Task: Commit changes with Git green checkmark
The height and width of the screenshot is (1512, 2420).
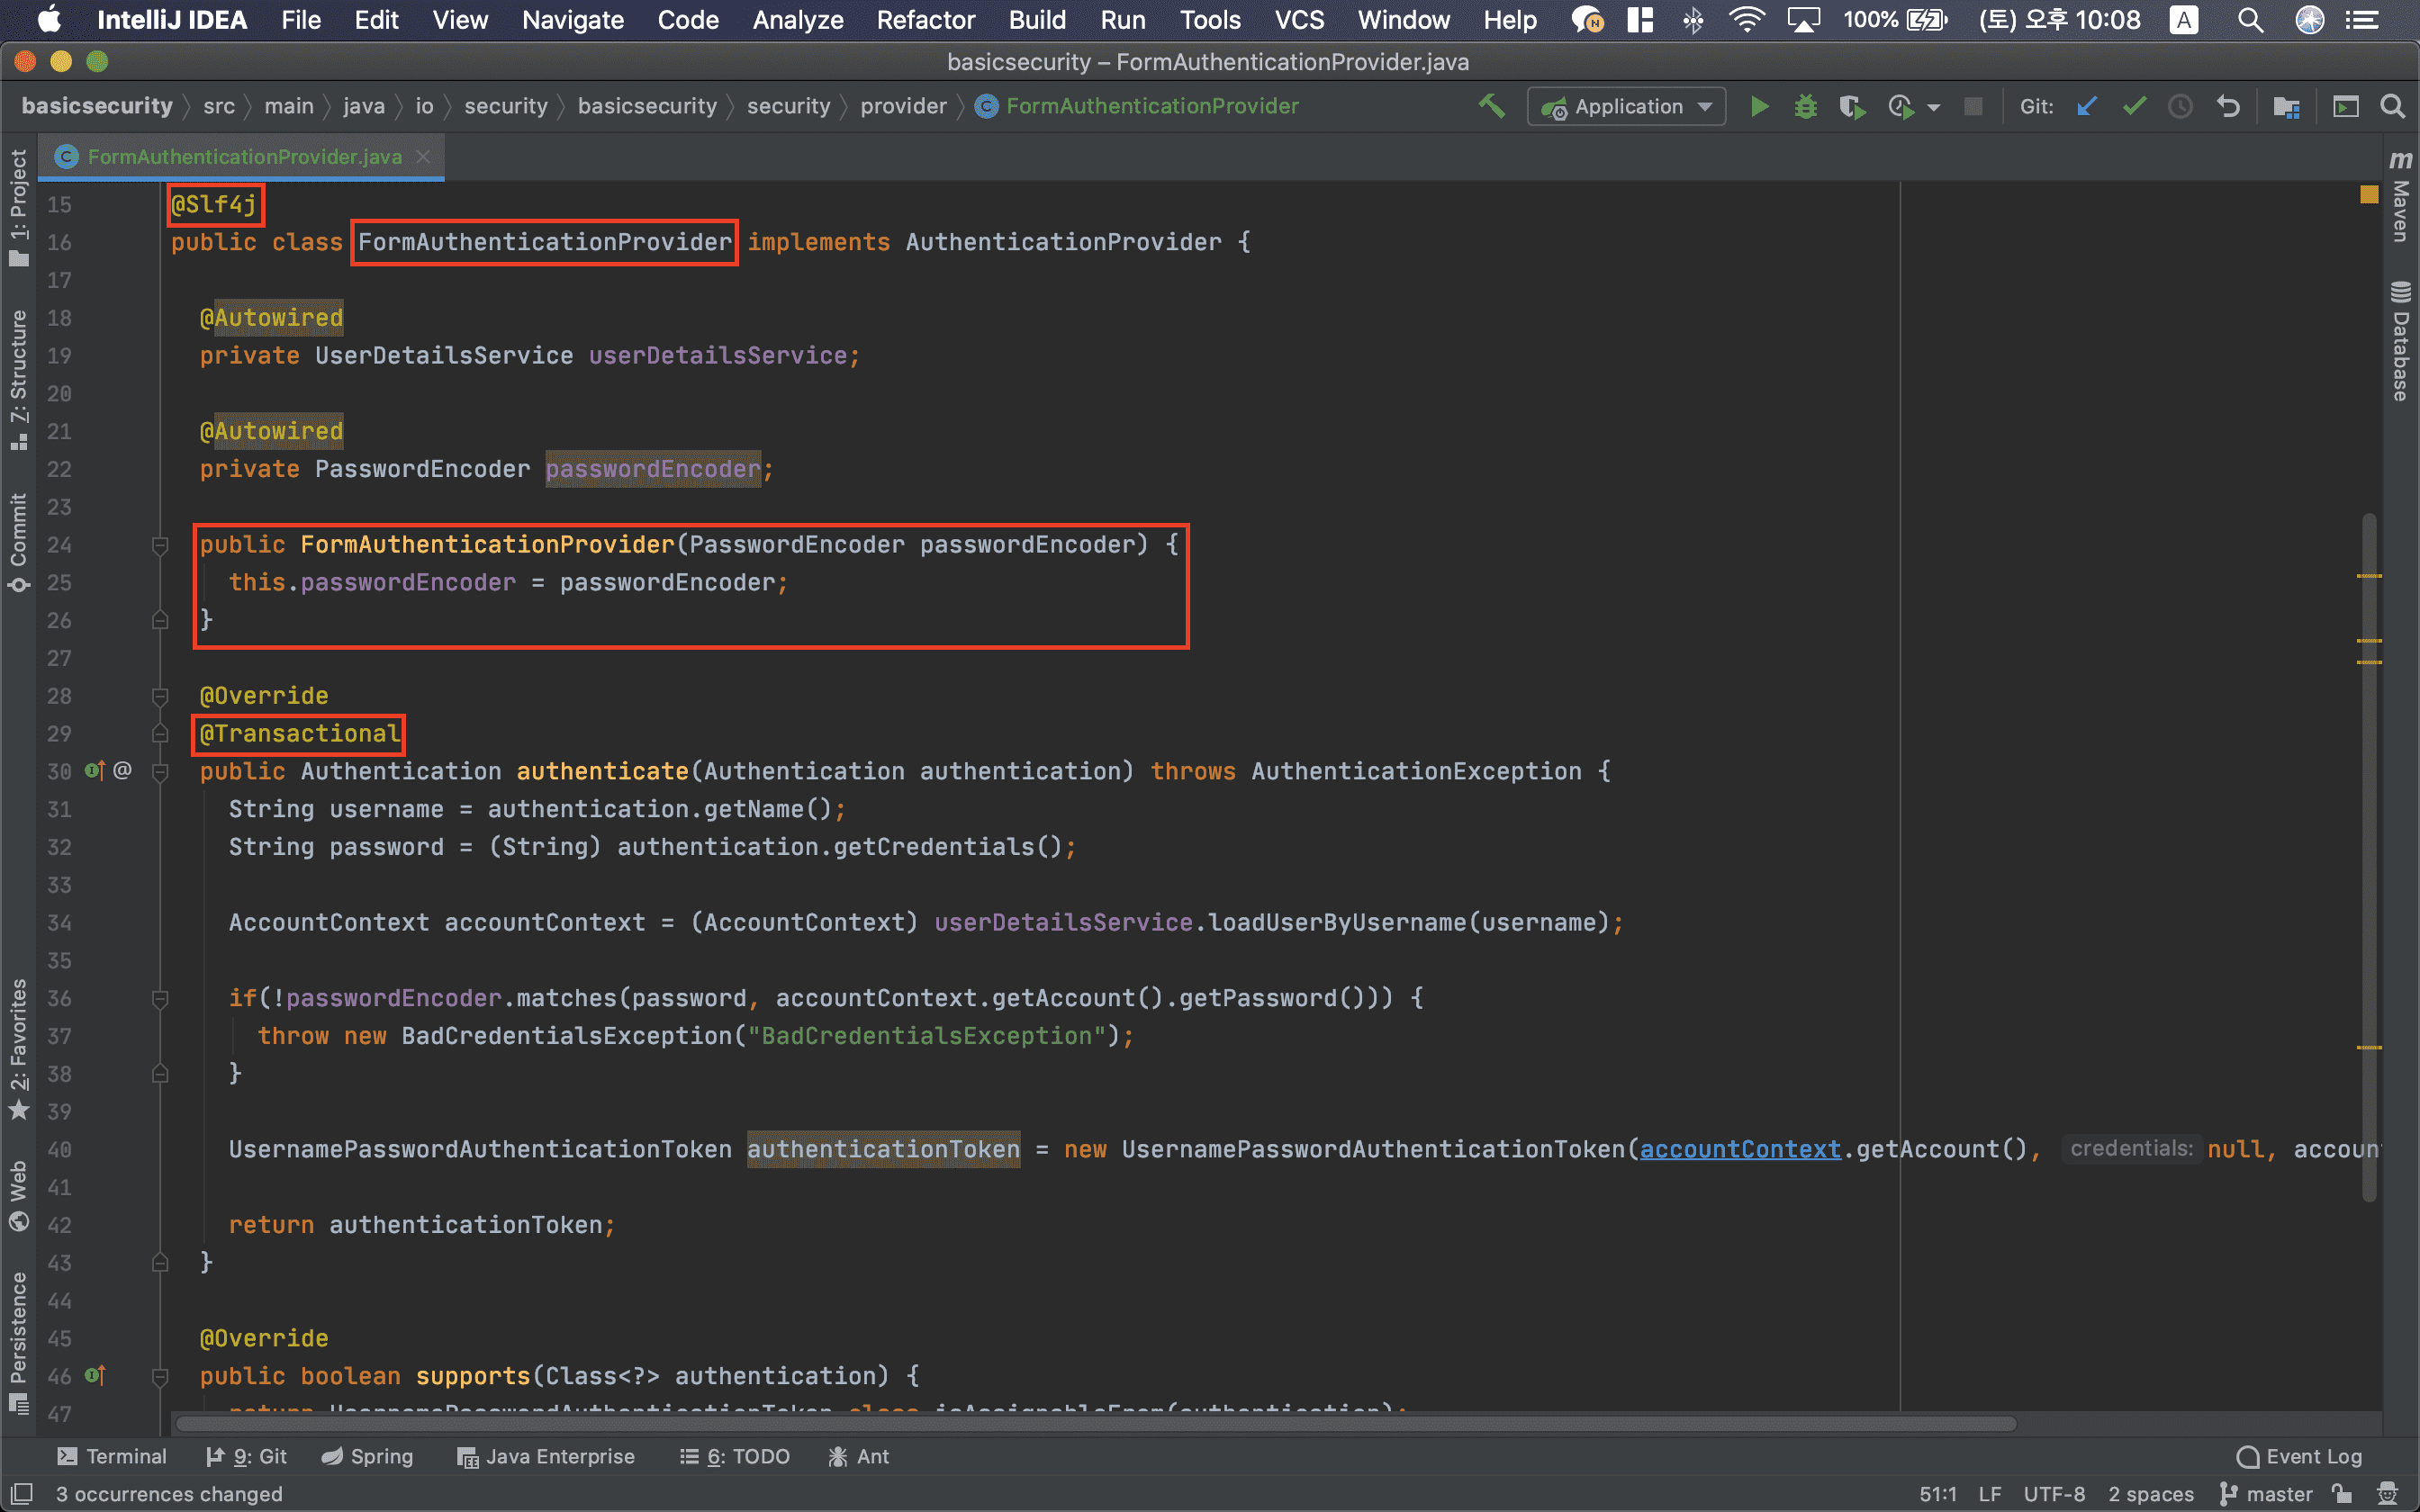Action: [x=2134, y=106]
